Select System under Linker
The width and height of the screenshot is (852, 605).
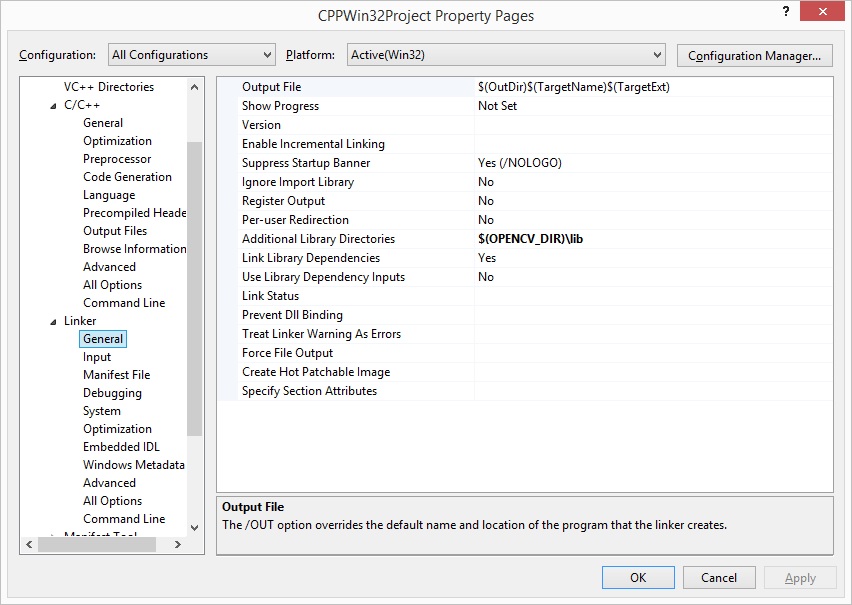[x=102, y=410]
